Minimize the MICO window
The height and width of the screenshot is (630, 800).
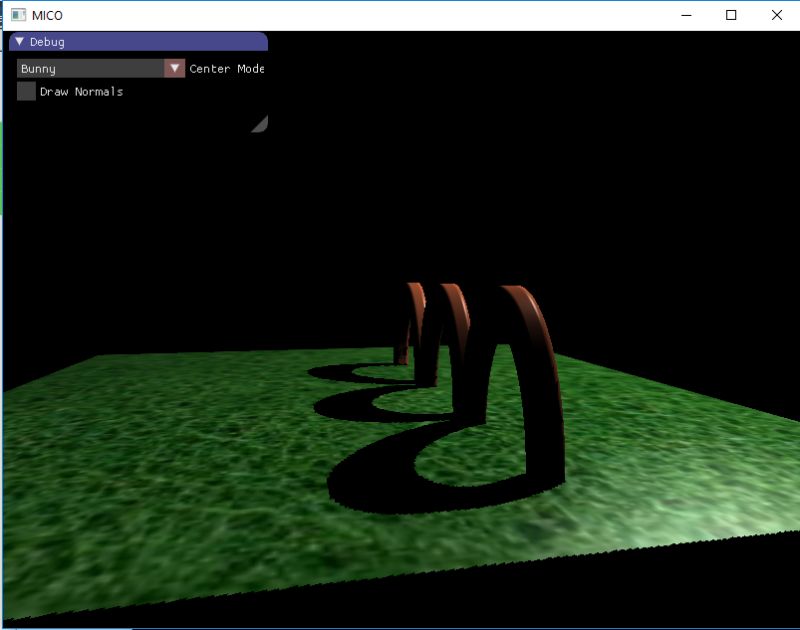(685, 15)
